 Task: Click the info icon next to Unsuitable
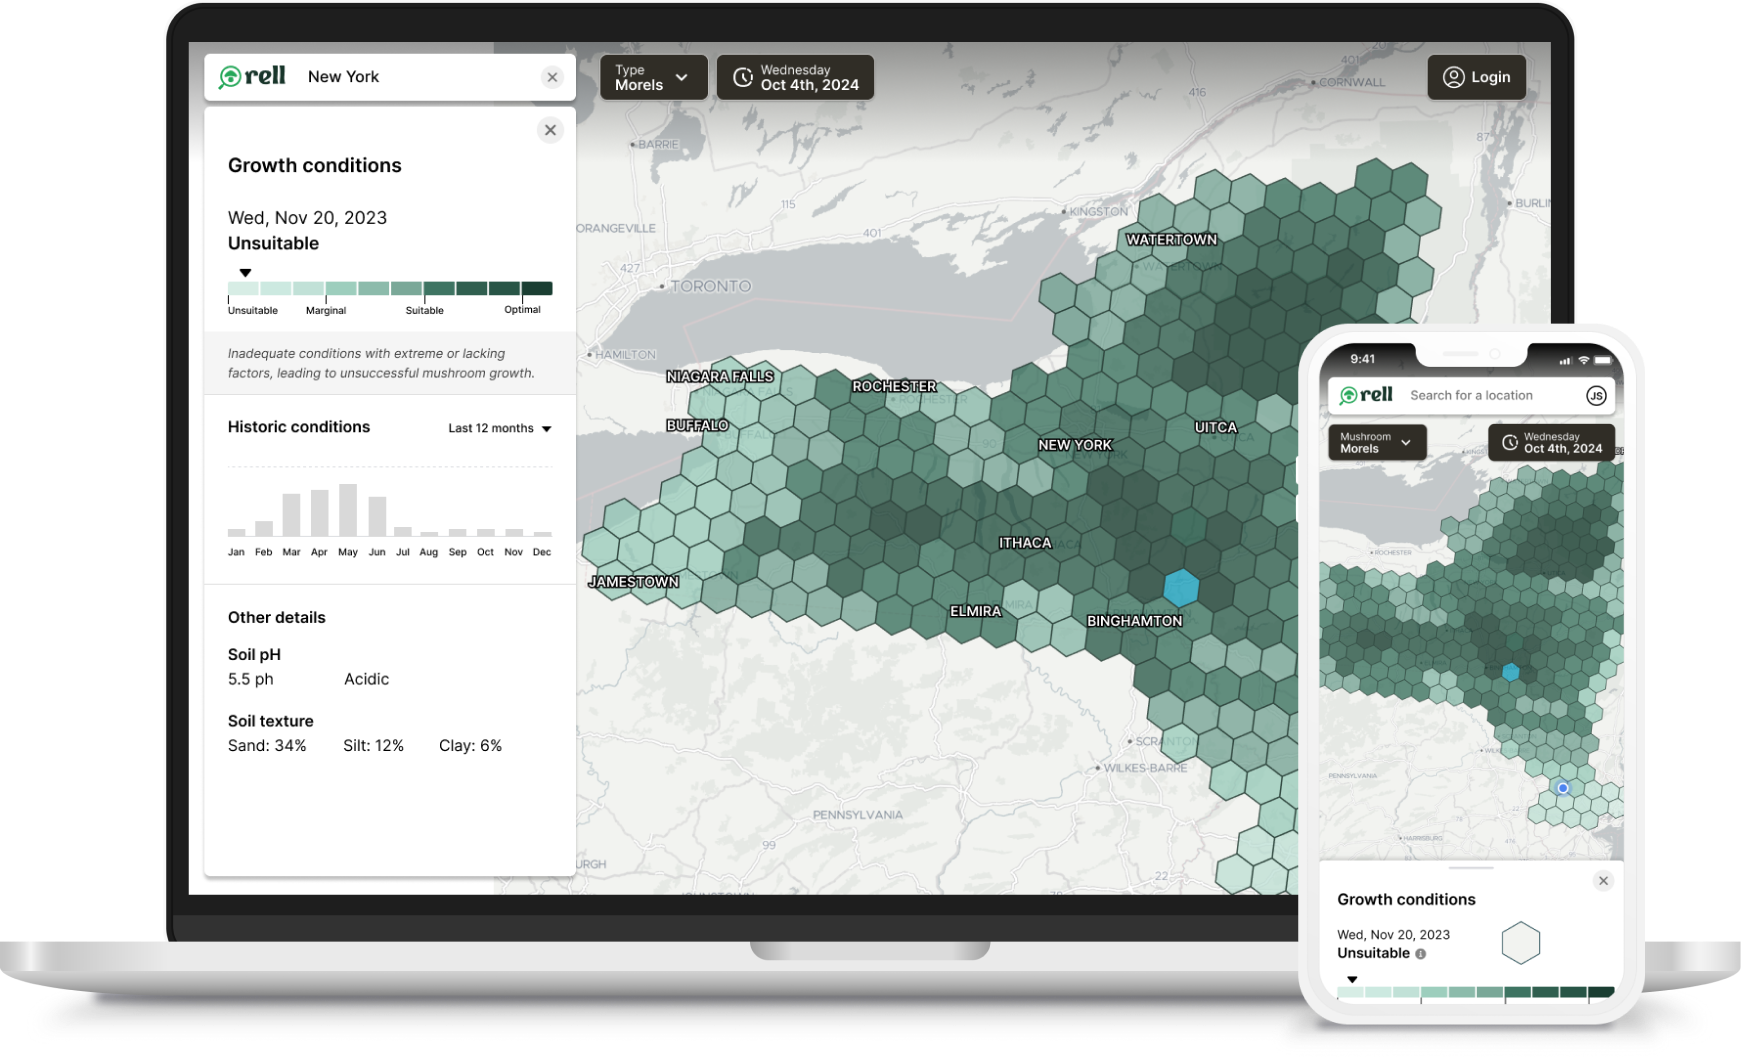[x=1421, y=954]
